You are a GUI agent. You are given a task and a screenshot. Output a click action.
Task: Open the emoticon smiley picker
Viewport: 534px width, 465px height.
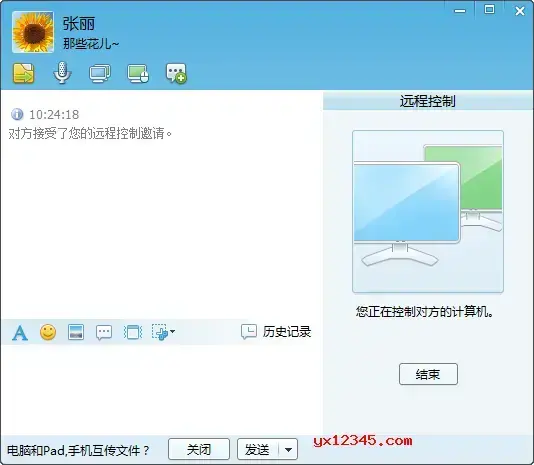48,332
